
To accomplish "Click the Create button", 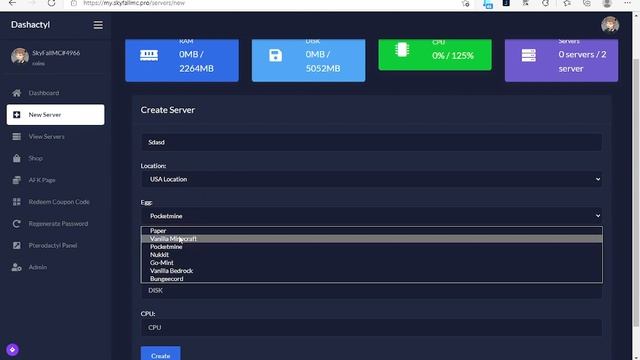I will (160, 354).
